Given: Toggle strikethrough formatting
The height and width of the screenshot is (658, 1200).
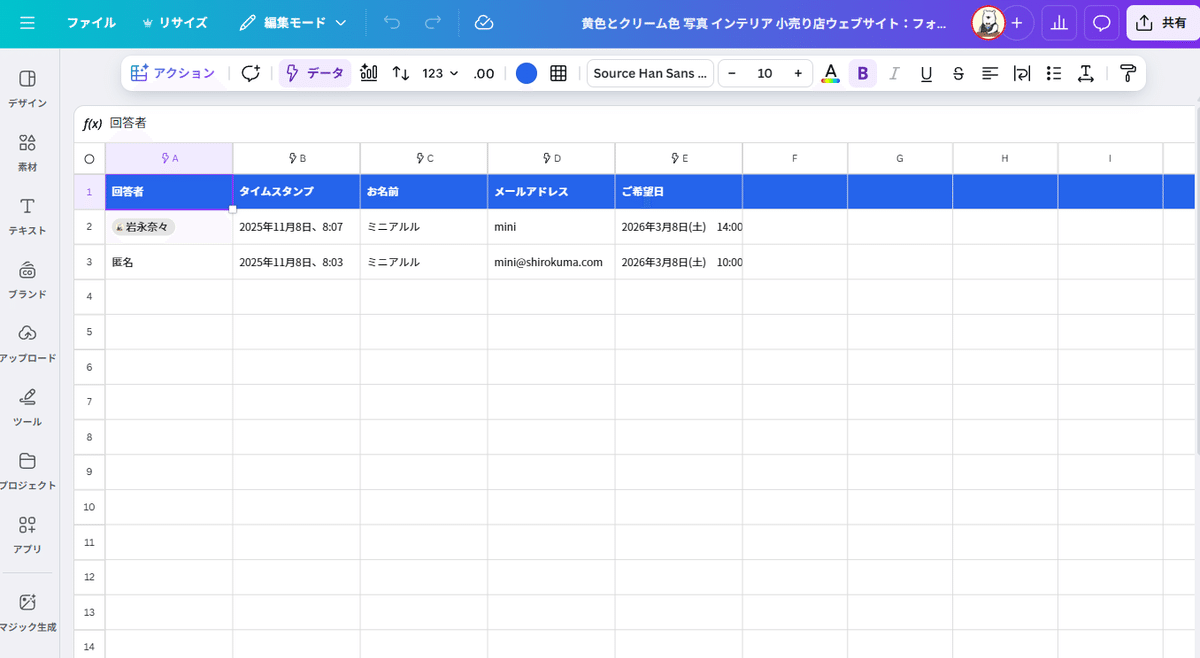Looking at the screenshot, I should tap(958, 73).
